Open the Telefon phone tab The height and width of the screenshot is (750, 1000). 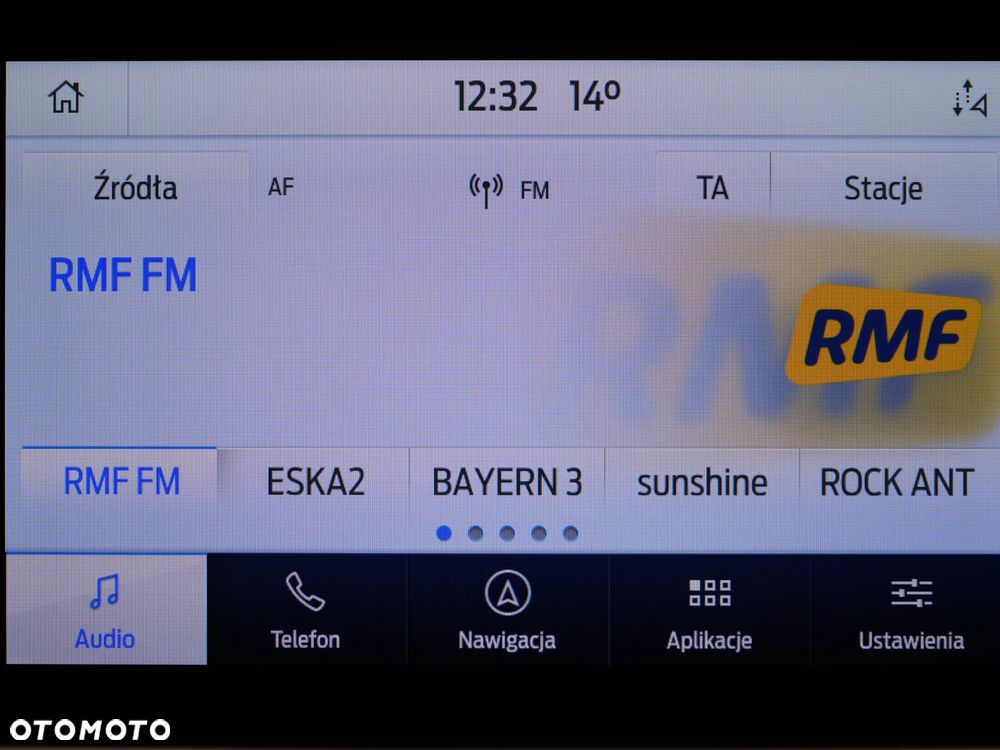coord(306,609)
